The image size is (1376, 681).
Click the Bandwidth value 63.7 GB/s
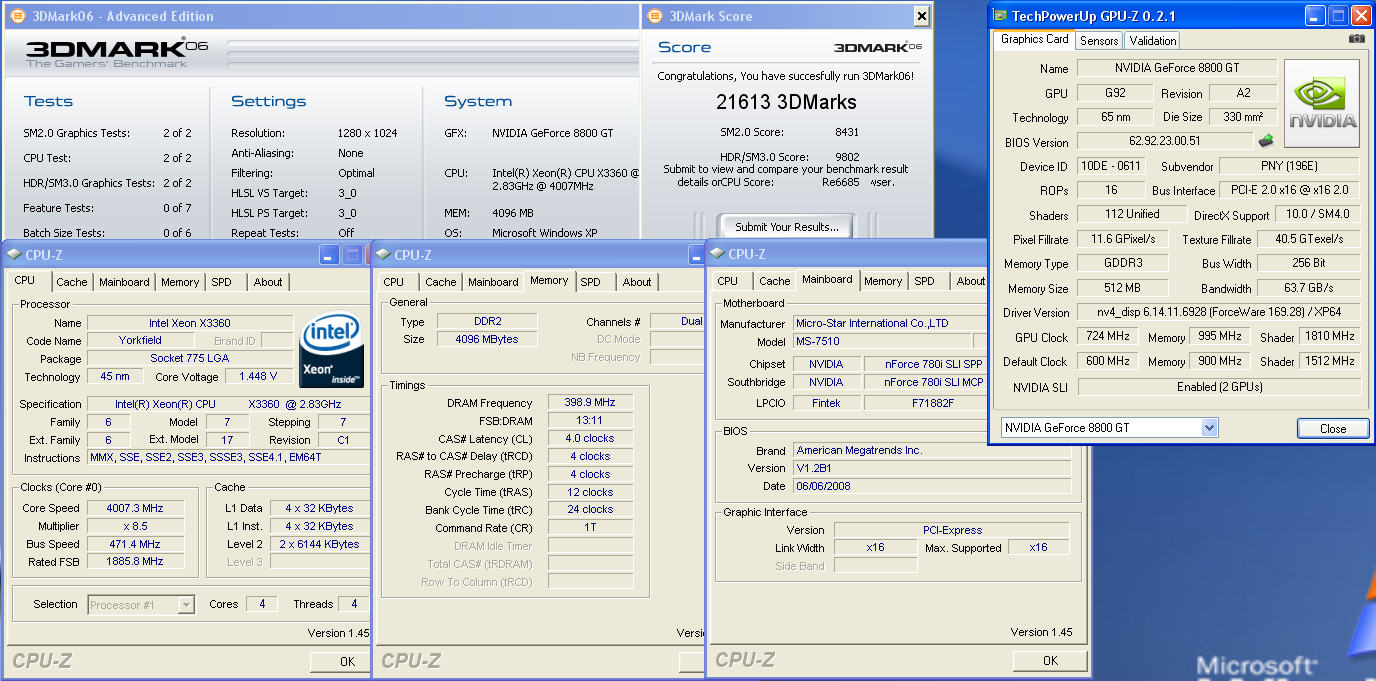(x=1308, y=289)
